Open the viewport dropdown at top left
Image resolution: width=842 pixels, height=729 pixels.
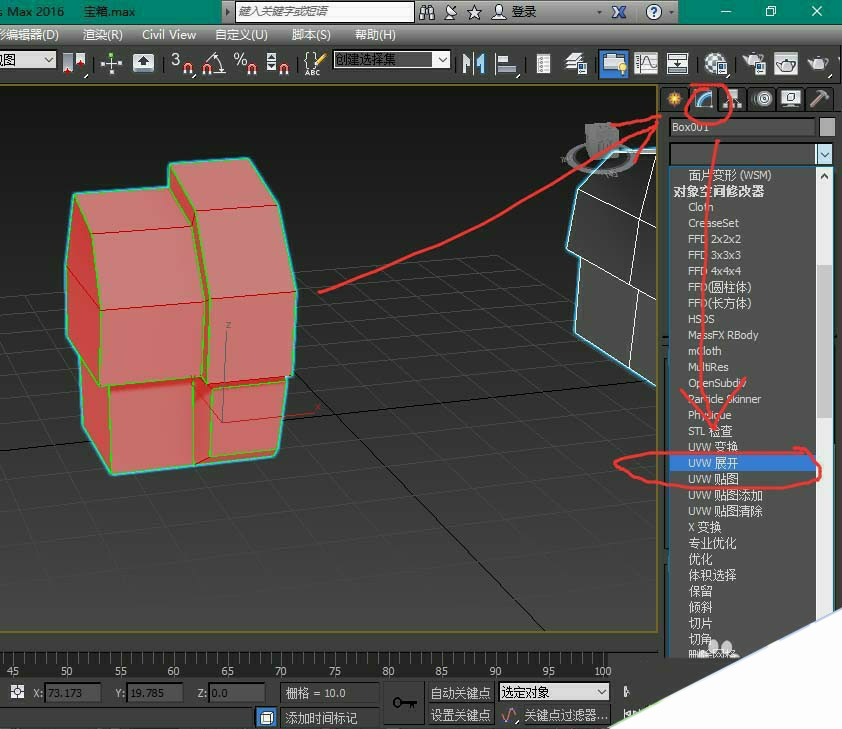pos(30,61)
